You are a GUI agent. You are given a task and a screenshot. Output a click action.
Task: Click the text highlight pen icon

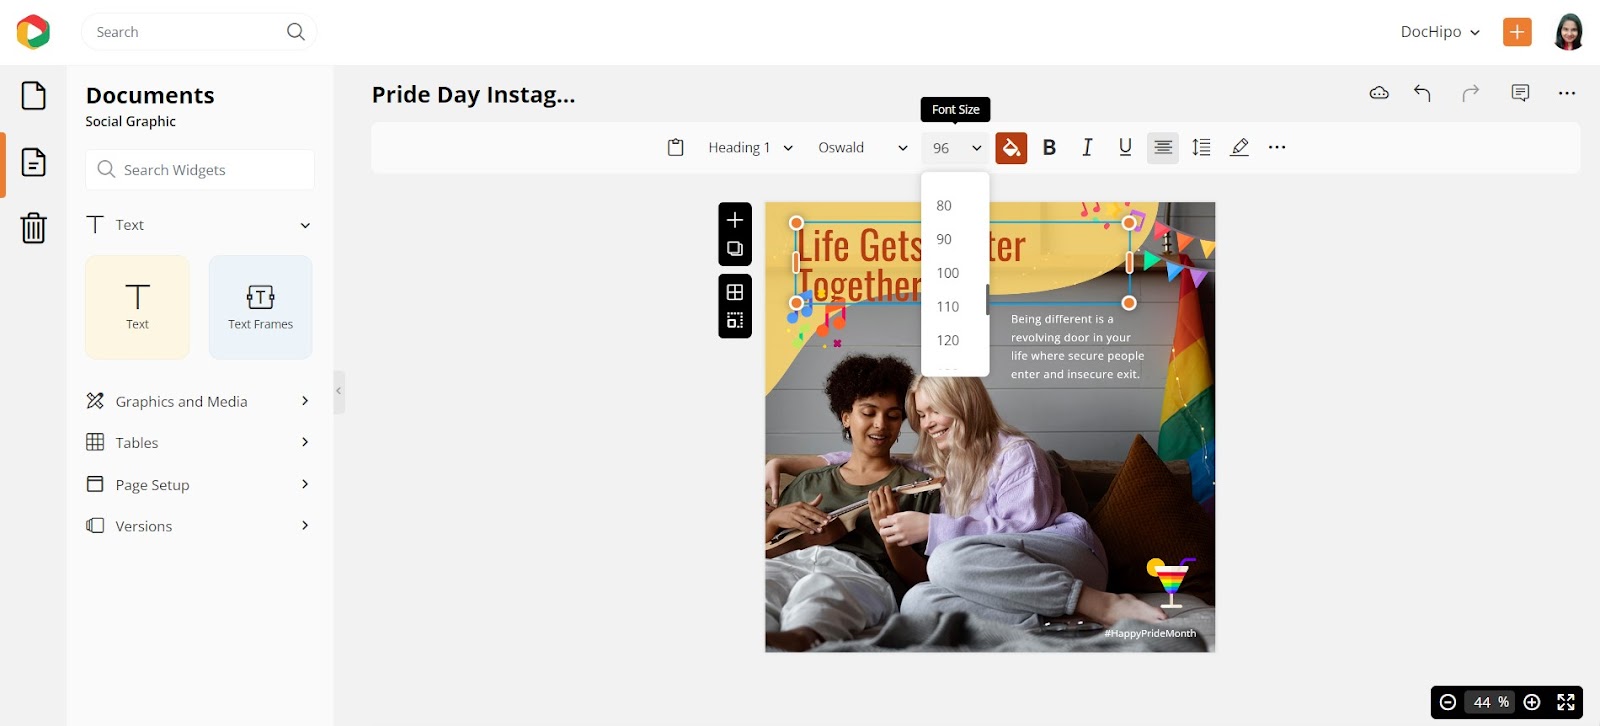(1240, 148)
